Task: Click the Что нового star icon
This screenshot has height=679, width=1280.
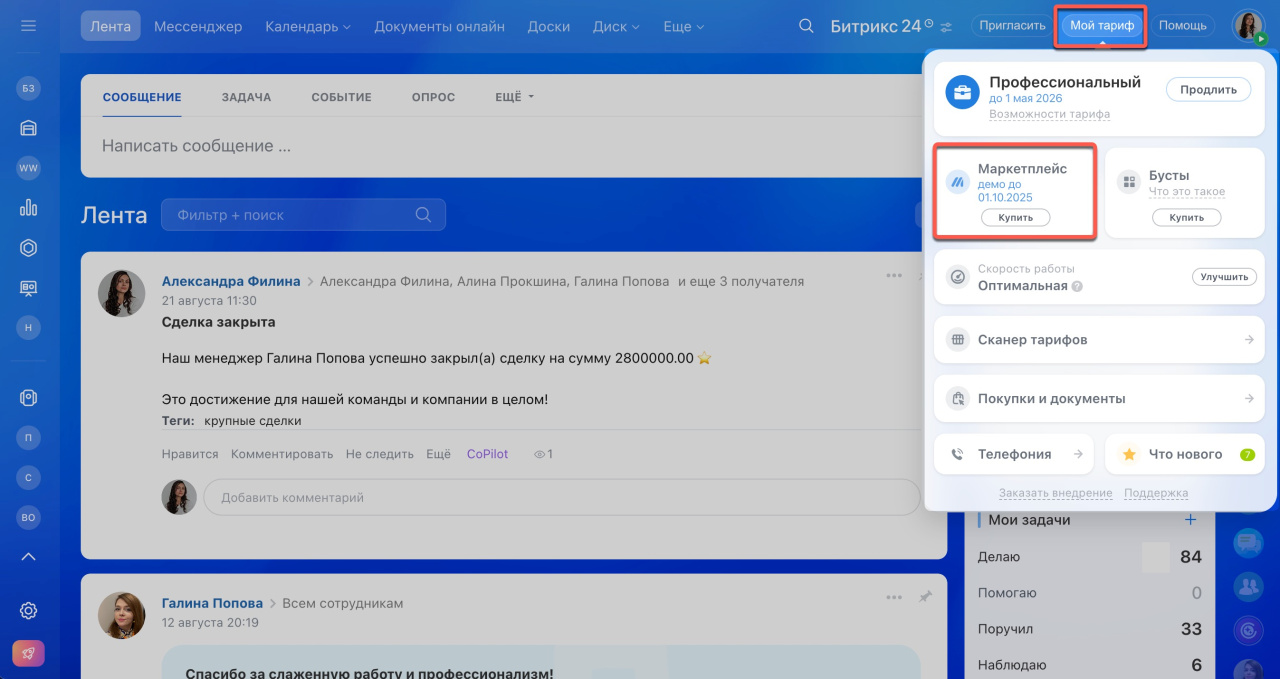Action: tap(1129, 454)
